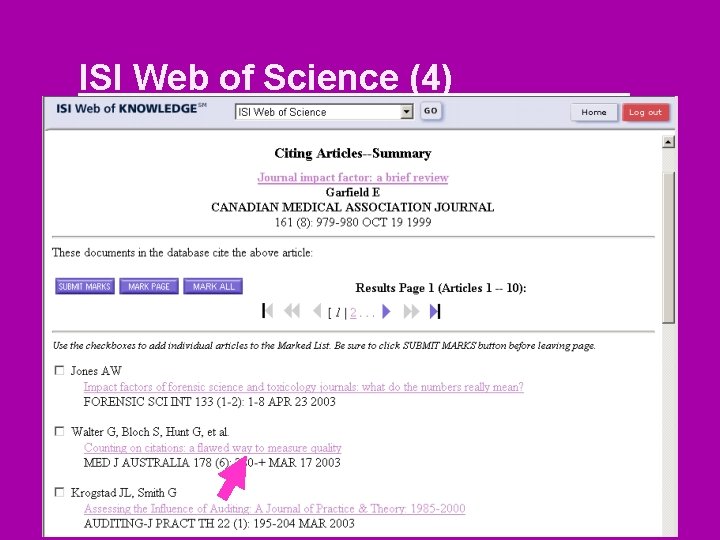Click current page number 1 in pagination

[338, 313]
